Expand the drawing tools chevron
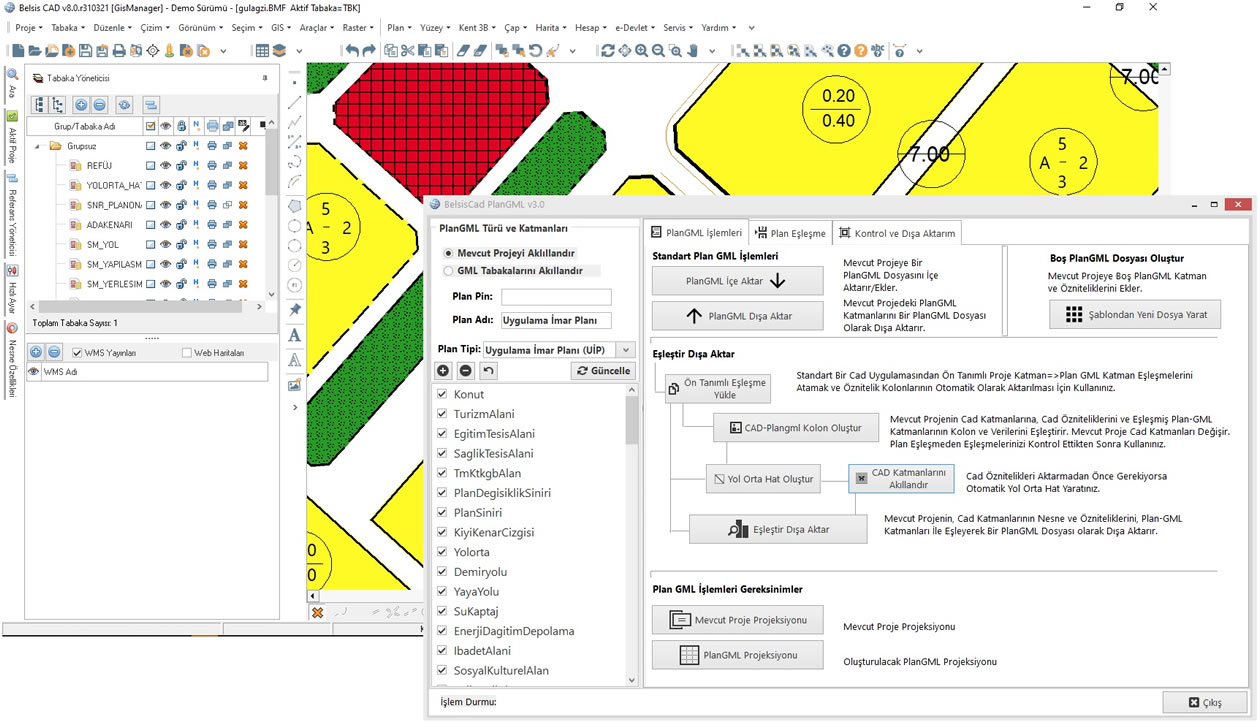The width and height of the screenshot is (1260, 728). (295, 408)
